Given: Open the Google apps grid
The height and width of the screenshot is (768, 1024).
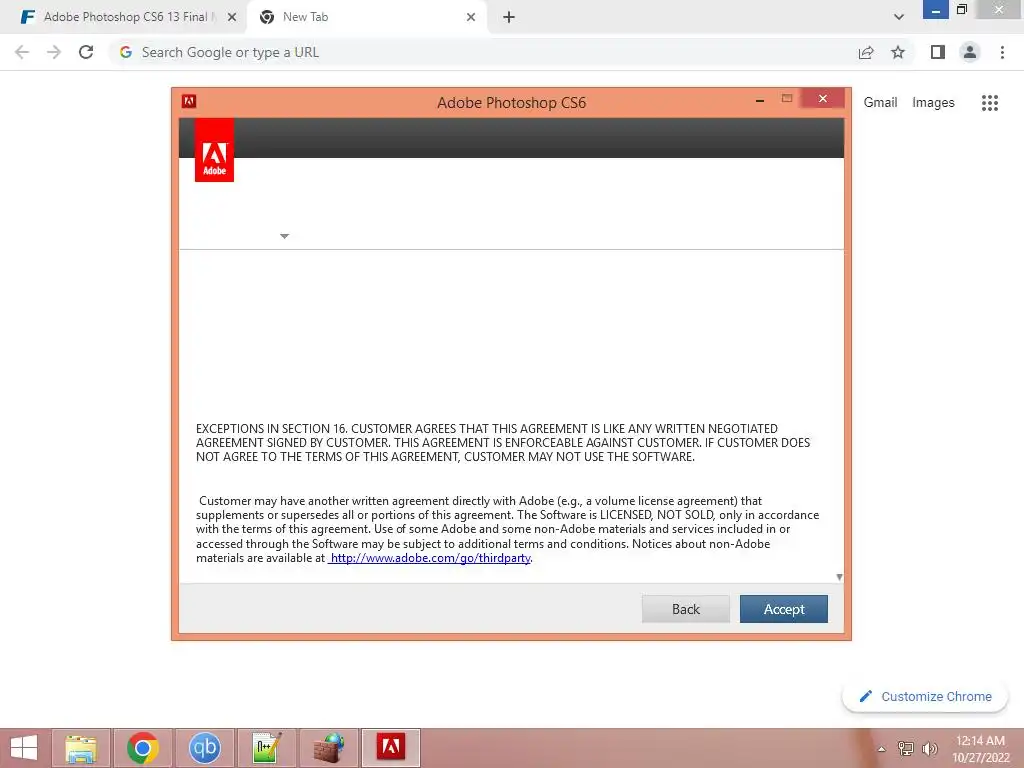Looking at the screenshot, I should coord(989,103).
